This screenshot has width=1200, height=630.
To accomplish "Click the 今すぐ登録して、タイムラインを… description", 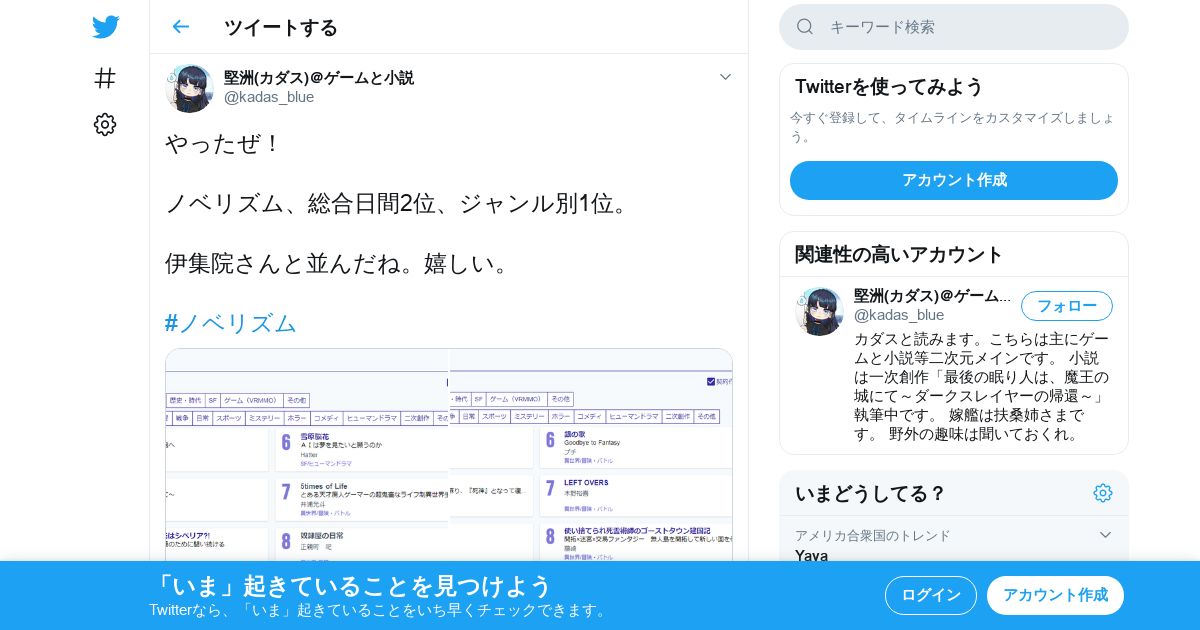I will (x=952, y=126).
